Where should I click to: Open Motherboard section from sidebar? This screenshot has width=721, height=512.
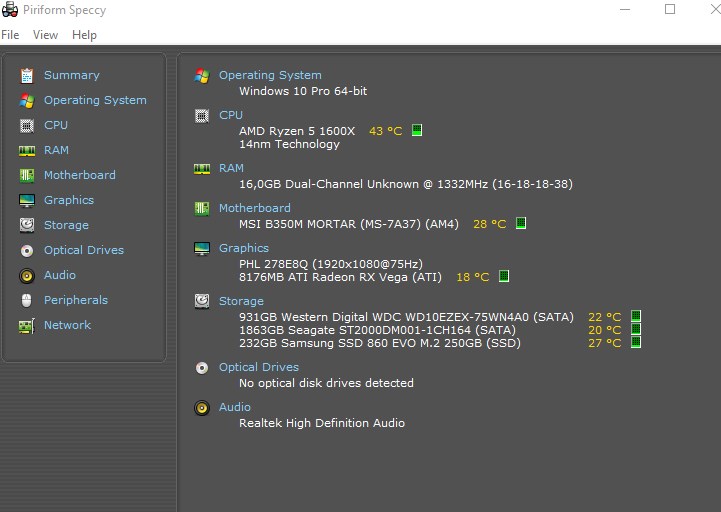[x=80, y=175]
